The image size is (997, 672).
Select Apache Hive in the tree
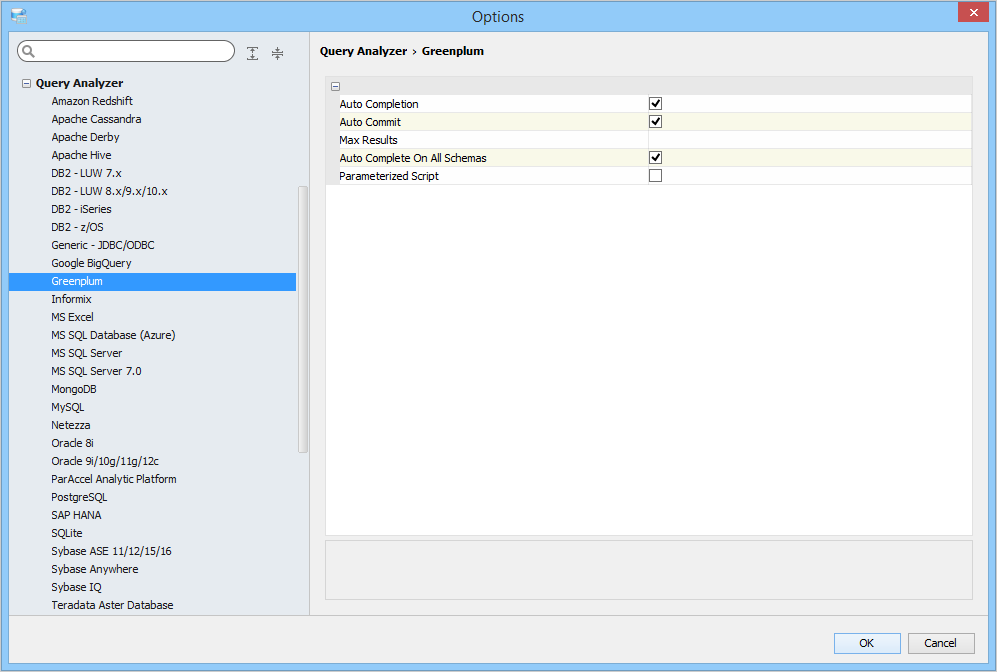(81, 155)
